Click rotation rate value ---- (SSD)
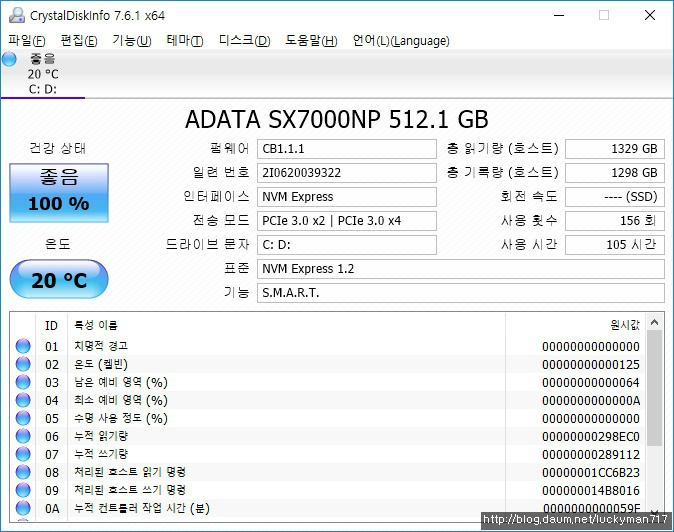674x532 pixels. tap(615, 197)
